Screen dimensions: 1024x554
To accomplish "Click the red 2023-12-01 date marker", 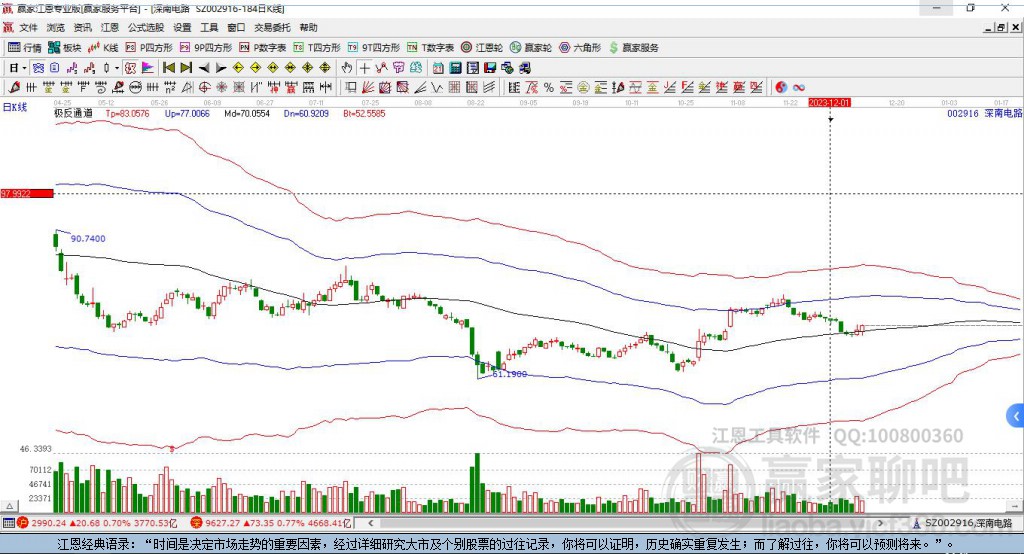I will 829,103.
